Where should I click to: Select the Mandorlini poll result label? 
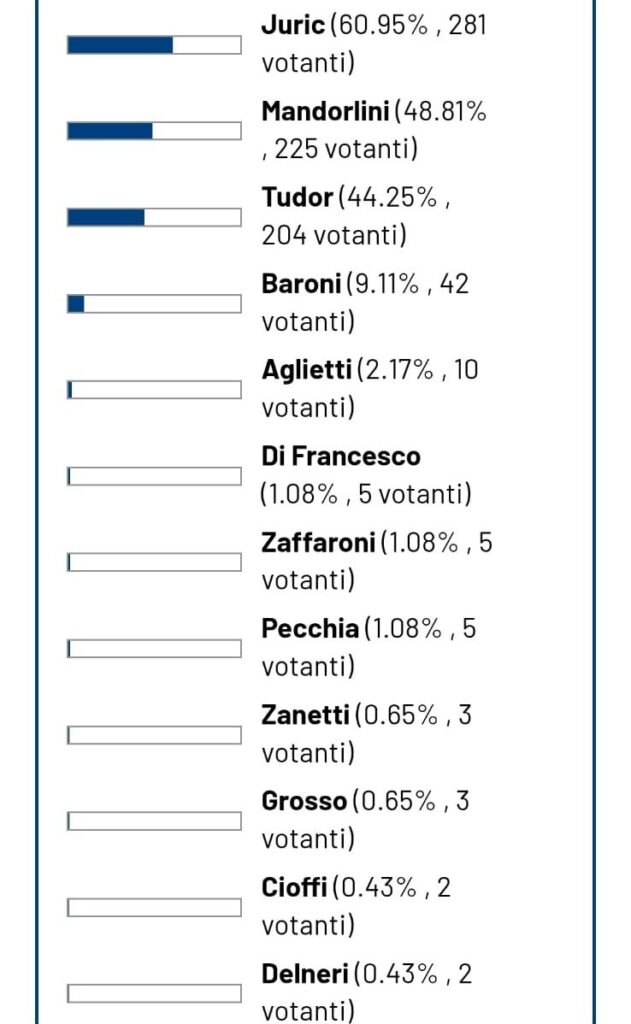[374, 130]
